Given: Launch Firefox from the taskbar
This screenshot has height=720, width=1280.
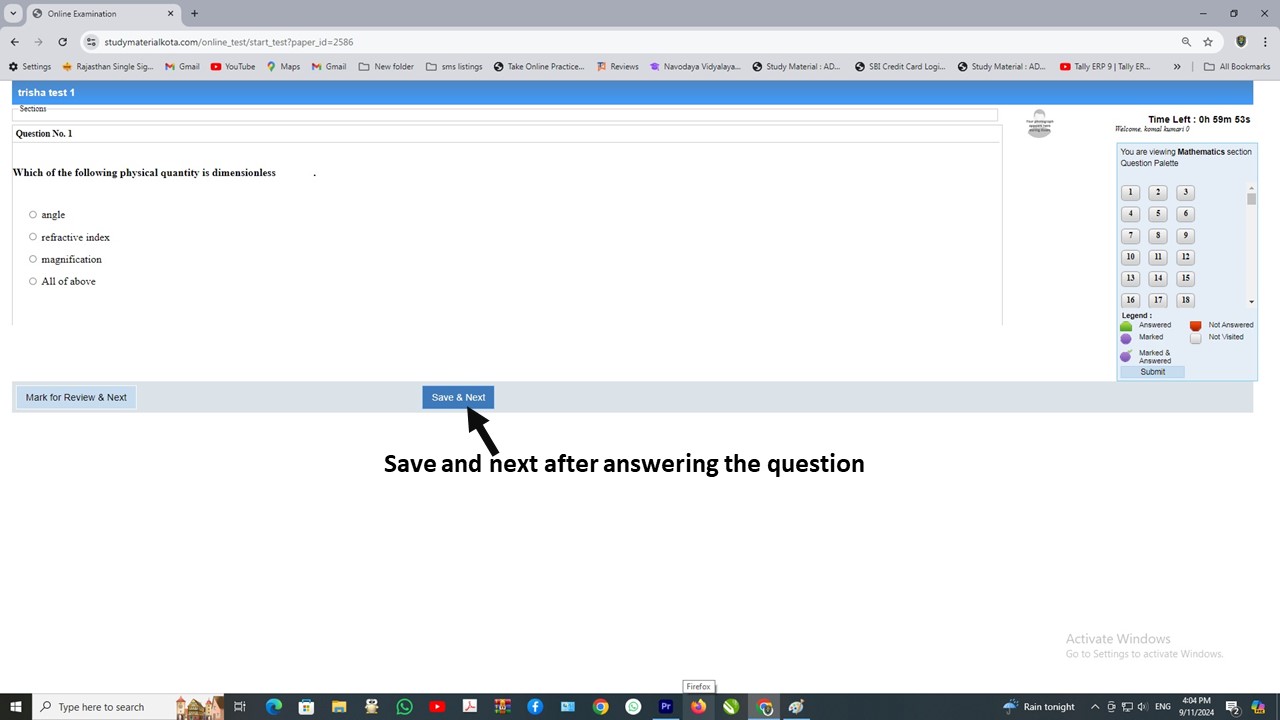Looking at the screenshot, I should pos(698,707).
